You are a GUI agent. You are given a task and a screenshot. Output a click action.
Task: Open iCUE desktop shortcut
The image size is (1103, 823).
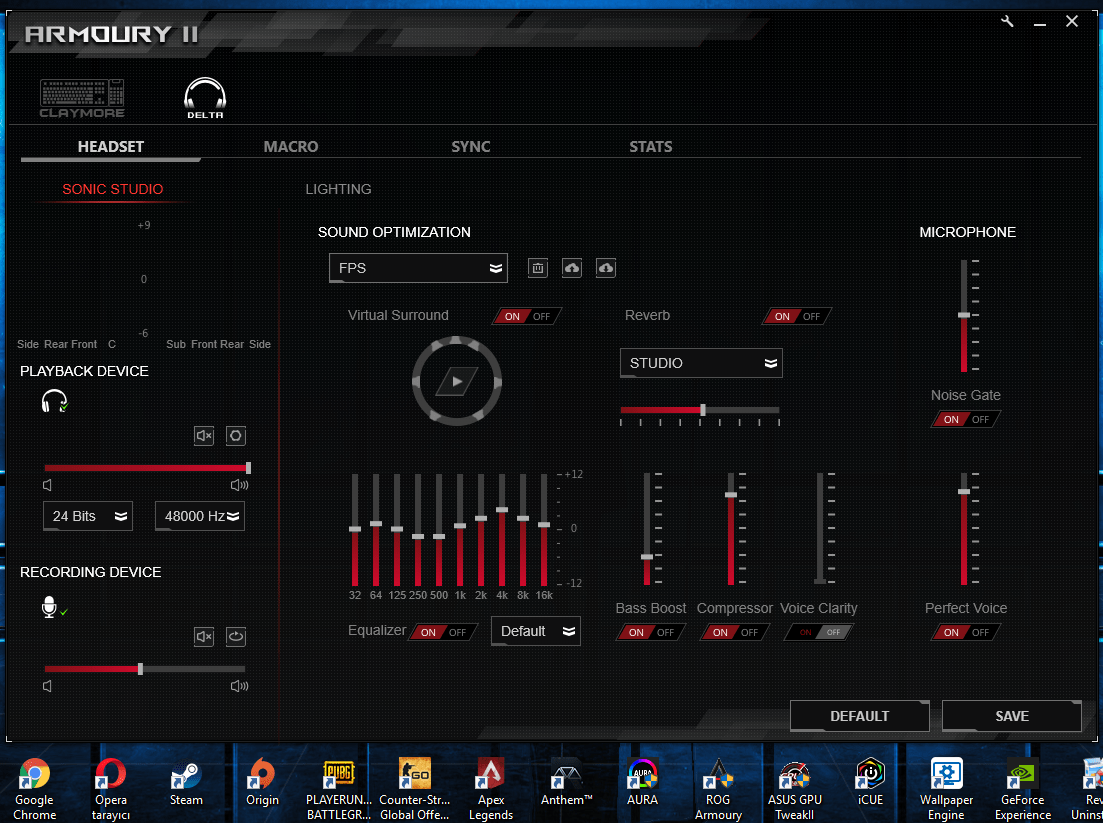(870, 782)
